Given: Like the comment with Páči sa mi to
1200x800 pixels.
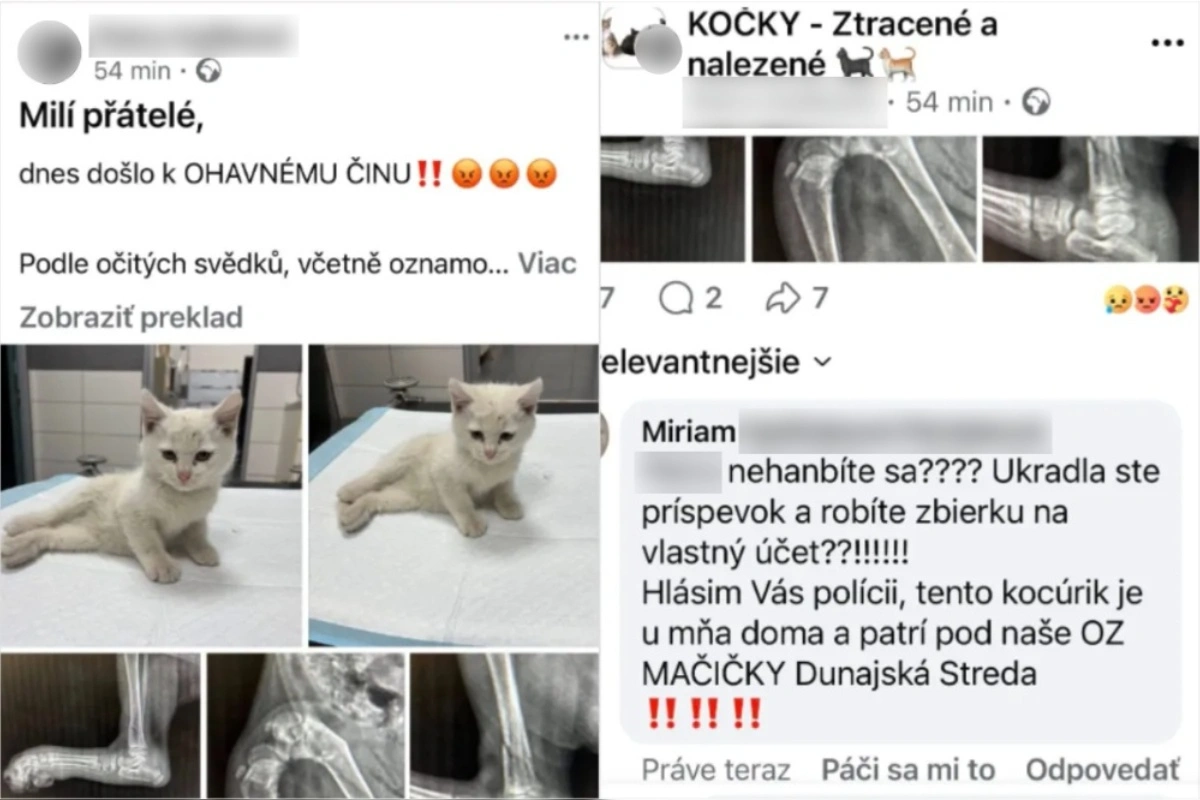Looking at the screenshot, I should 908,770.
